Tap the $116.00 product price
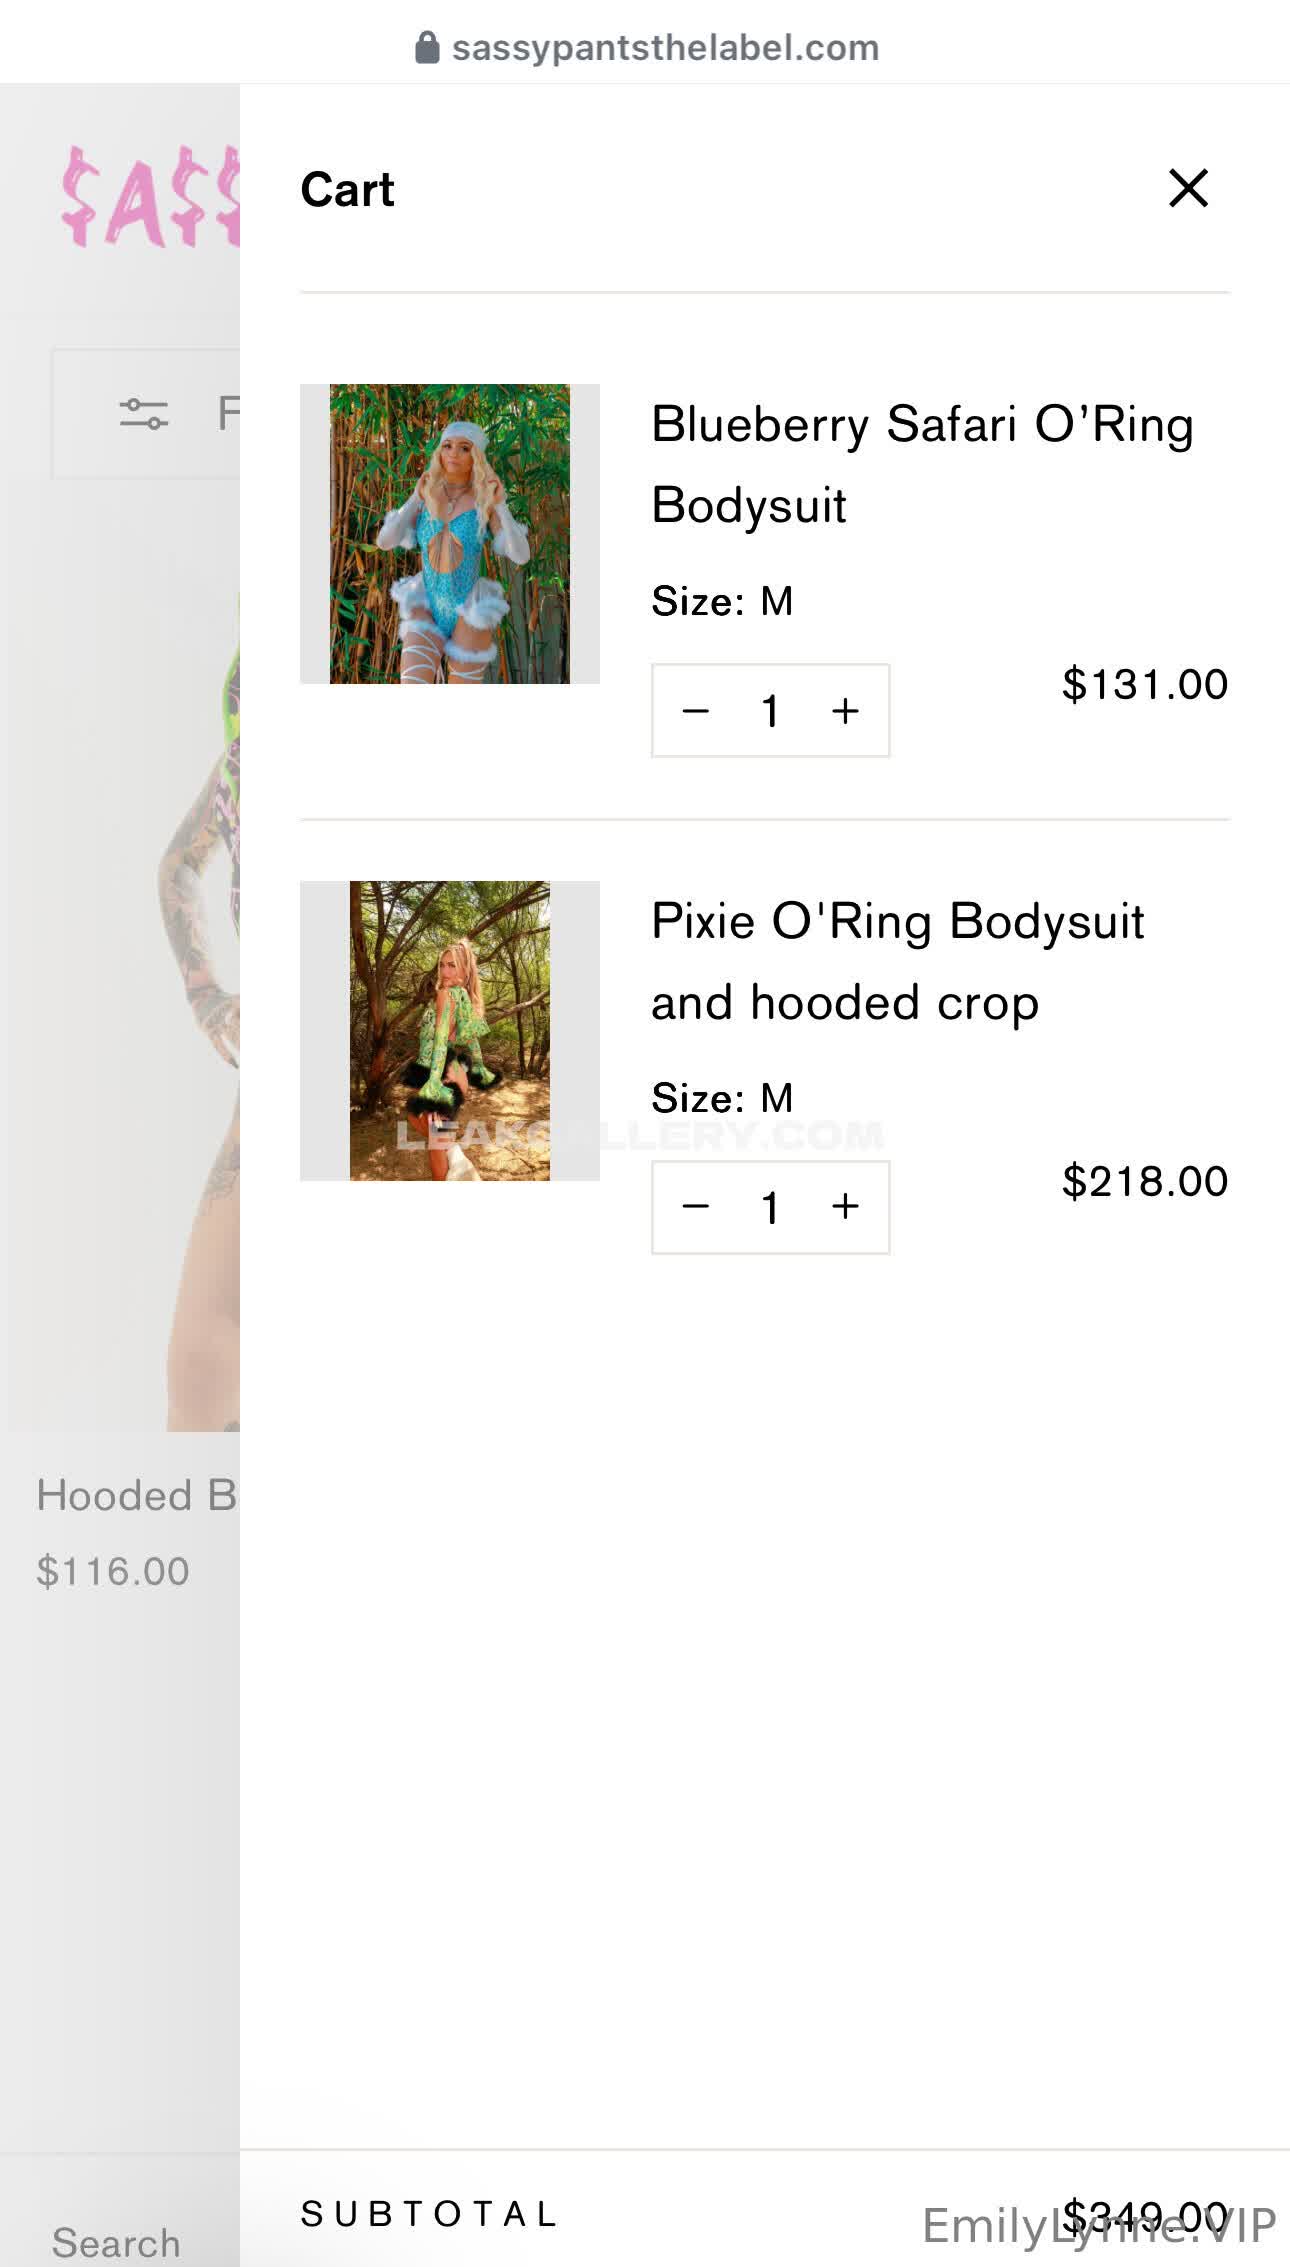 tap(113, 1571)
